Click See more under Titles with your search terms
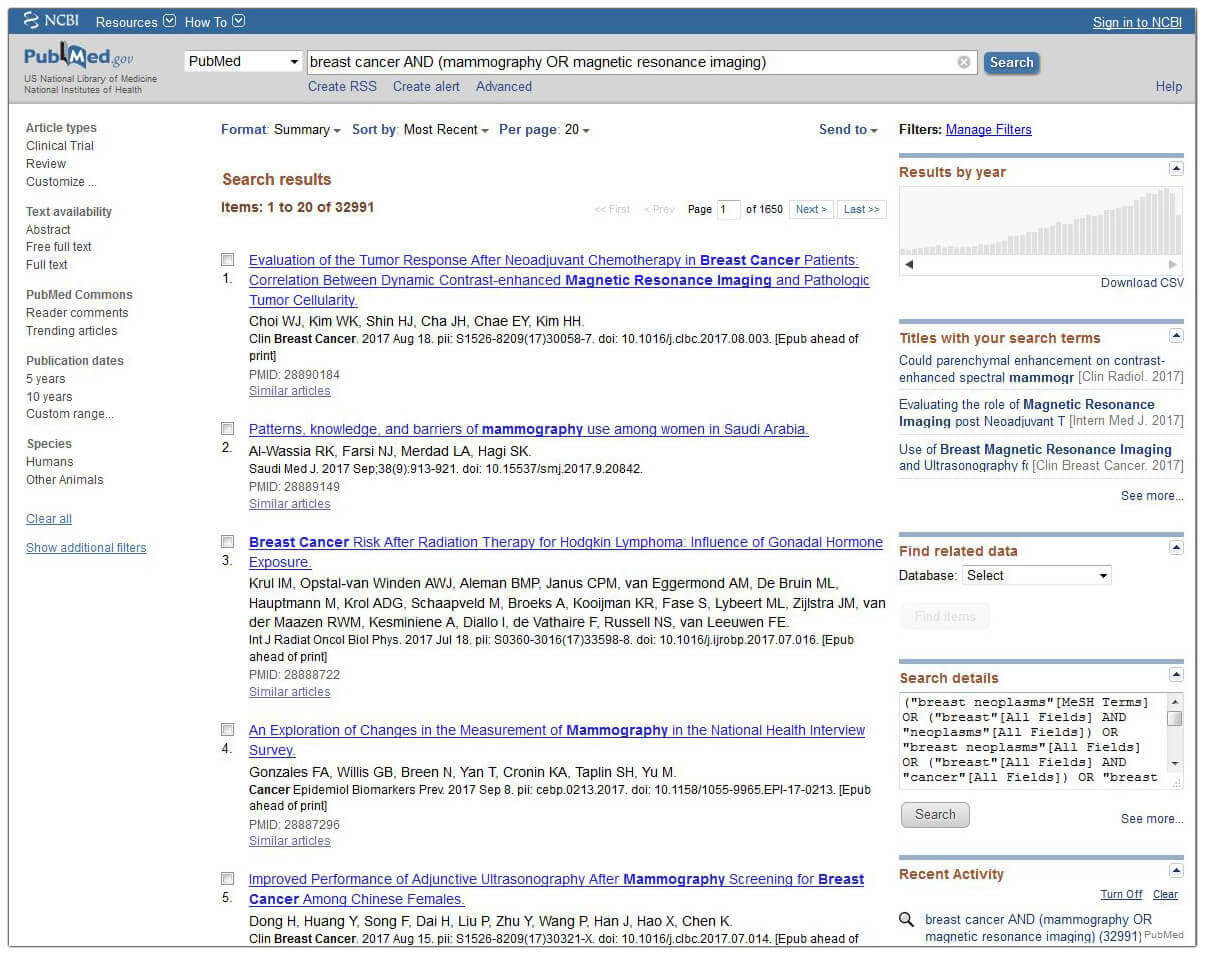 1152,496
